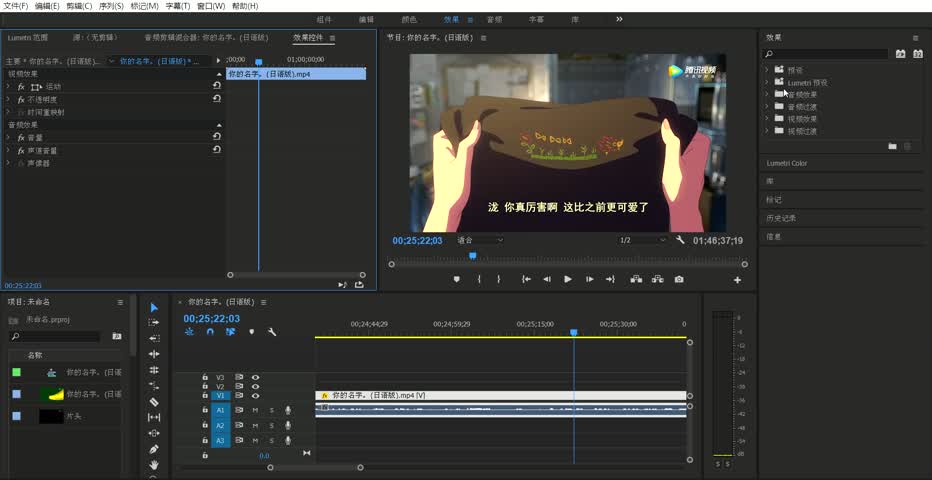Toggle V3 track output eye
The width and height of the screenshot is (932, 480).
256,377
